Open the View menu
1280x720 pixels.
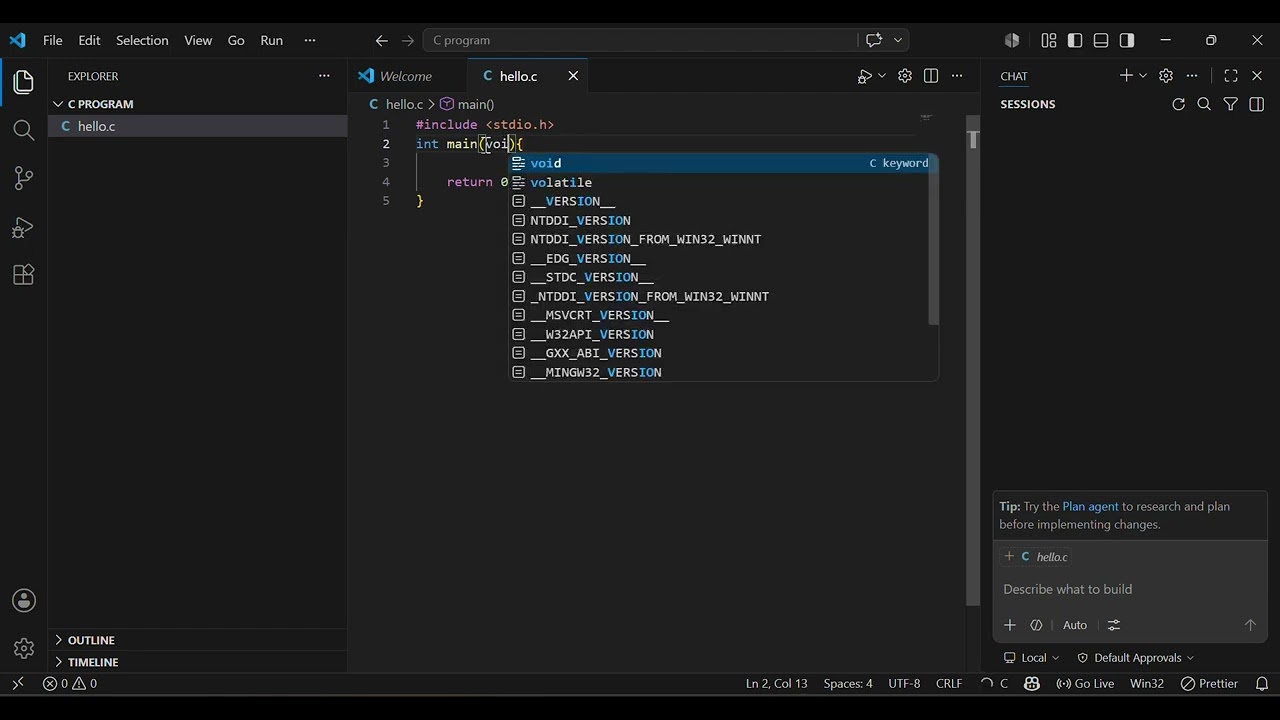198,40
